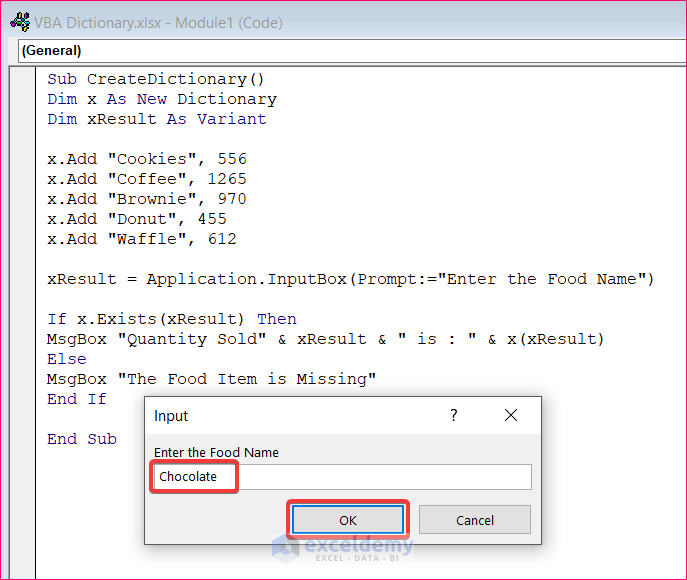This screenshot has height=580, width=687.
Task: Close the Input dialog with X
Action: click(x=511, y=415)
